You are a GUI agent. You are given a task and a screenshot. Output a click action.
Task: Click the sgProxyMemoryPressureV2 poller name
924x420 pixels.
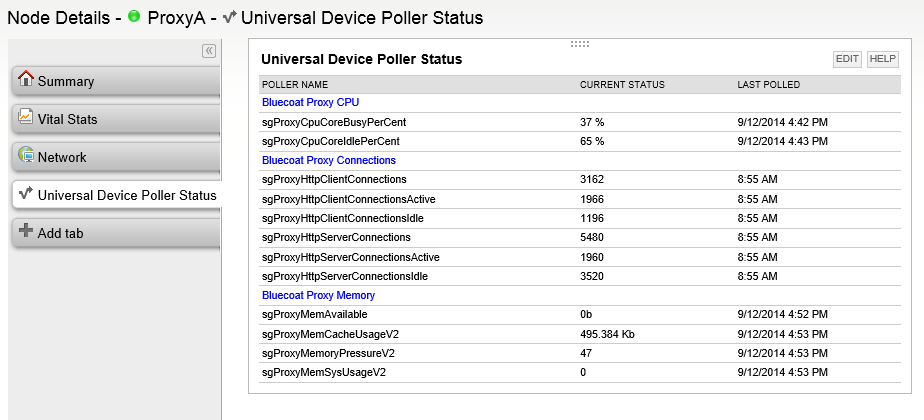click(328, 353)
